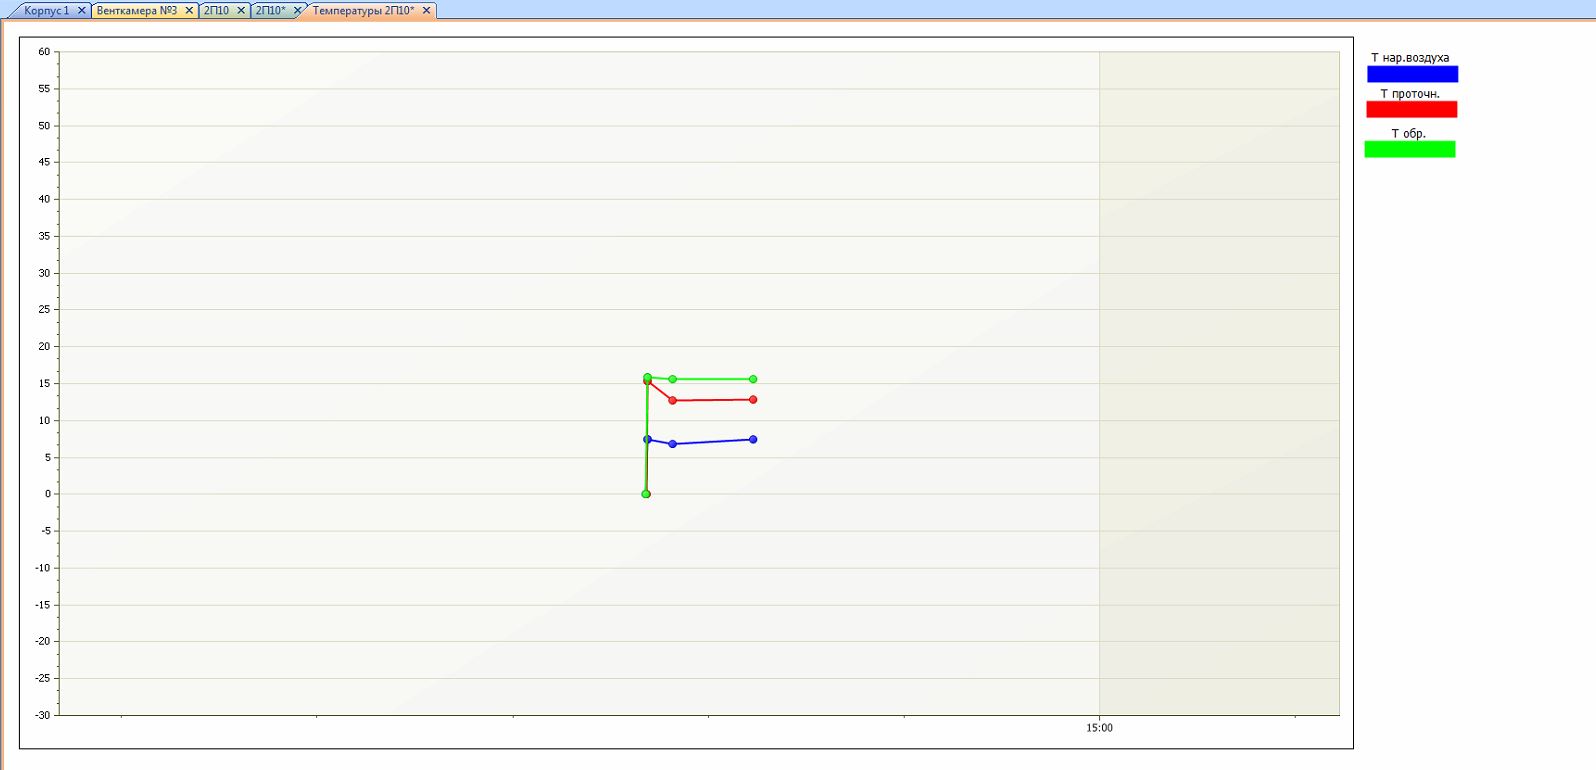Image resolution: width=1596 pixels, height=770 pixels.
Task: Click the green Т обр. legend swatch
Action: click(1409, 149)
